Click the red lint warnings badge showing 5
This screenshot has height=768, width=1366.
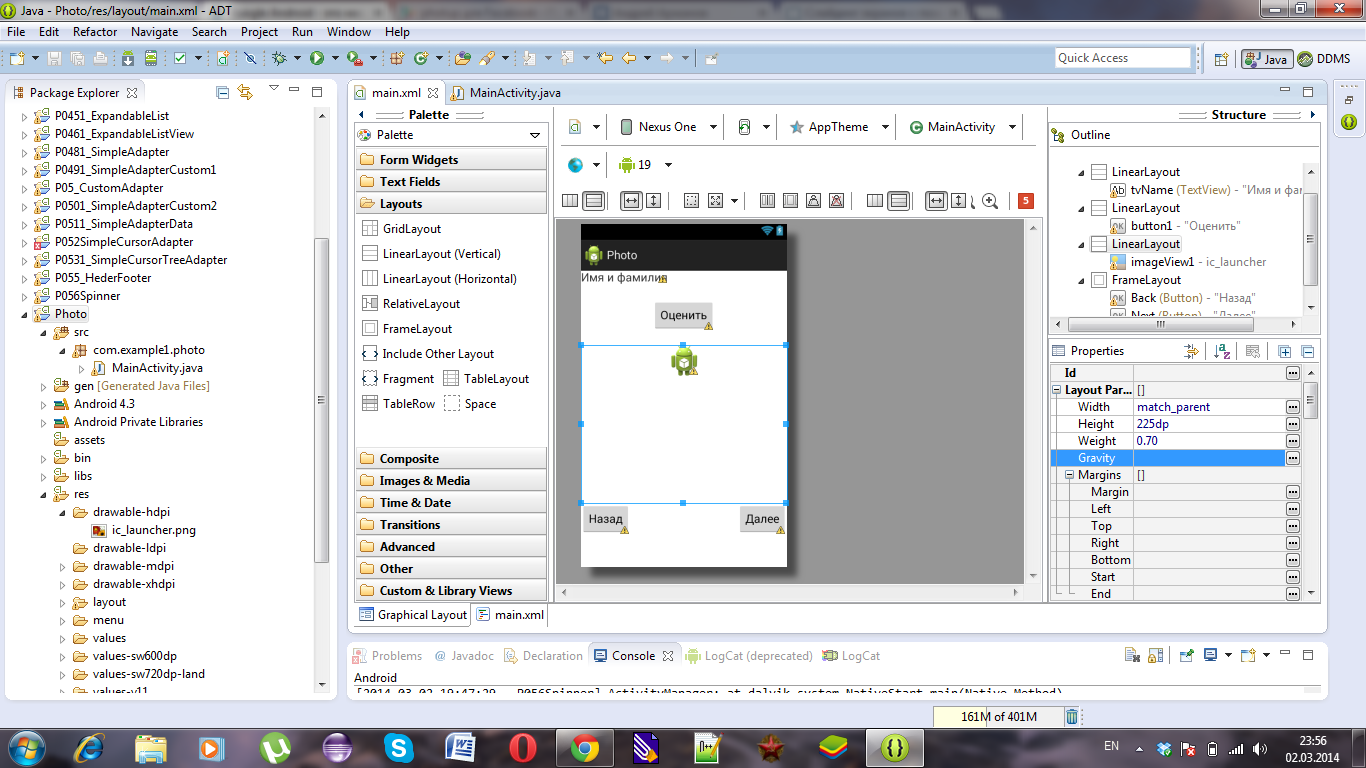[x=1025, y=201]
